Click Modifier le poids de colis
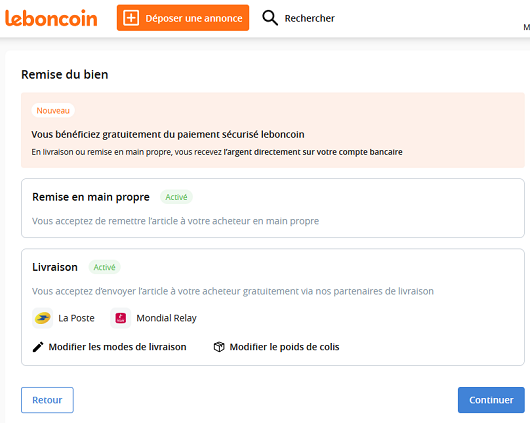 click(284, 347)
